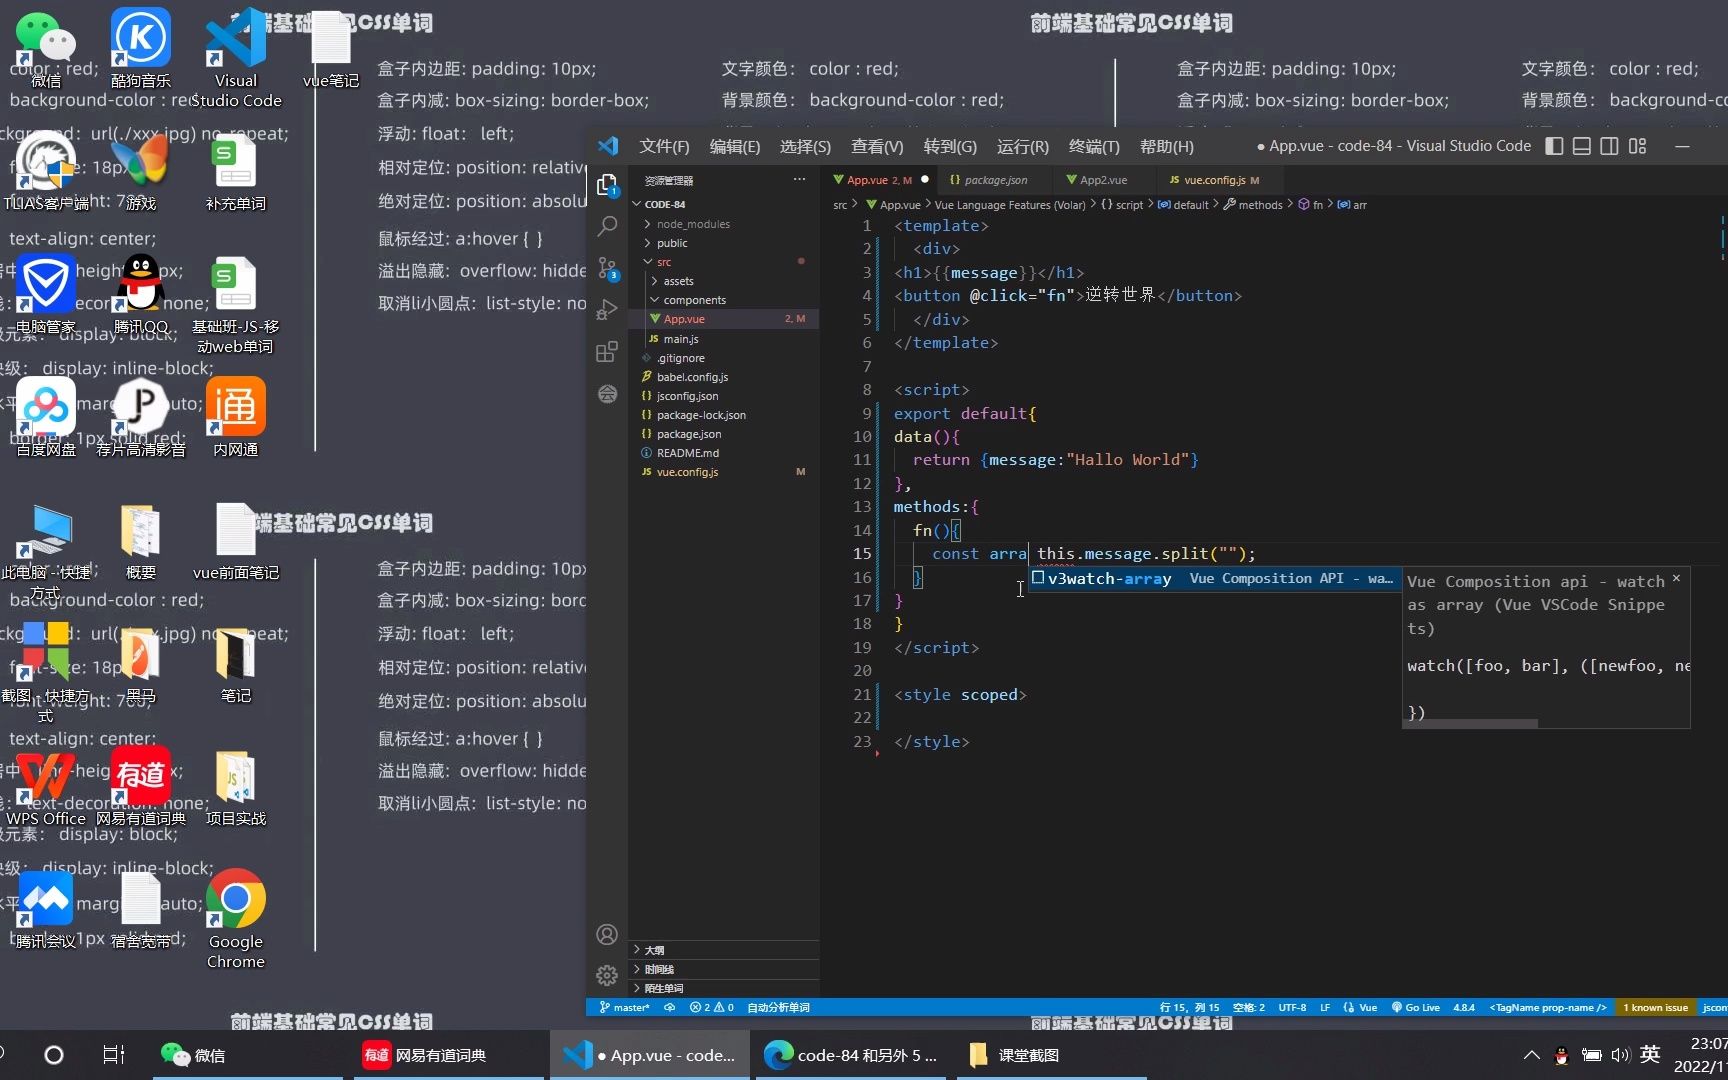Open the taskbar Task View button
This screenshot has height=1080, width=1728.
114,1055
